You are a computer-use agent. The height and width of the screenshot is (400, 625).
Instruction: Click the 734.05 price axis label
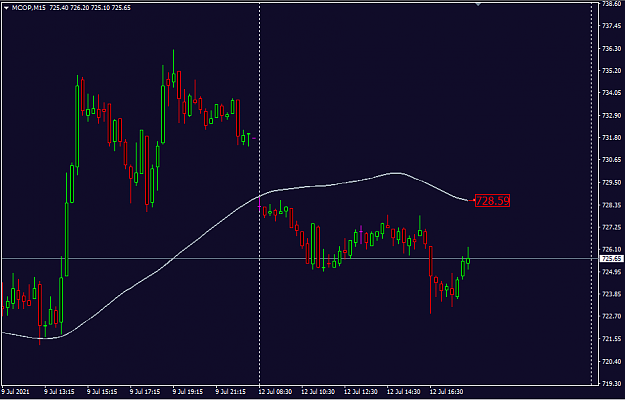612,92
